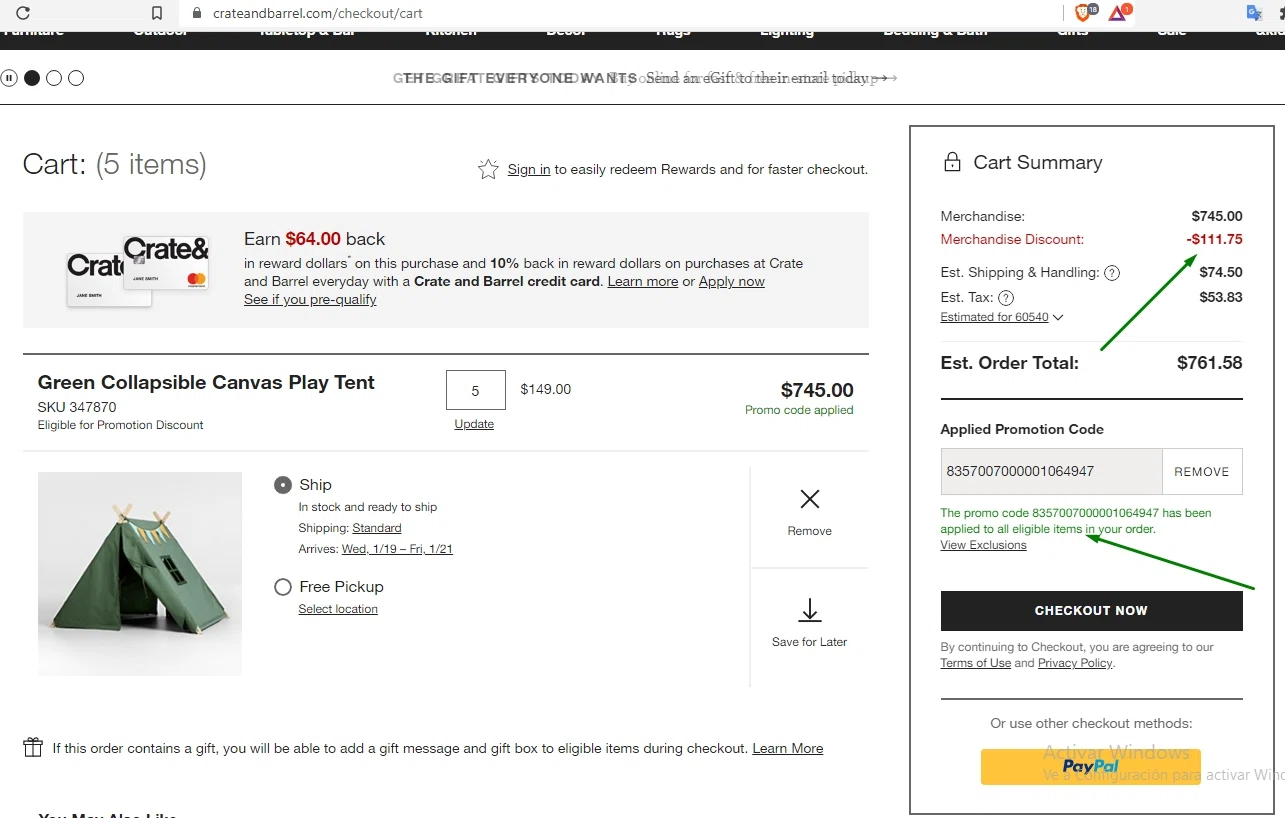Select the Ship radio option
1285x818 pixels.
pos(283,485)
